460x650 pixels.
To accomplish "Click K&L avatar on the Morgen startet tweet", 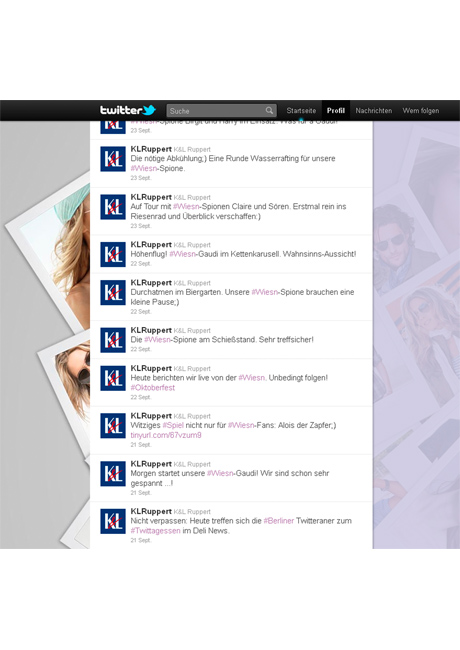I will point(113,474).
